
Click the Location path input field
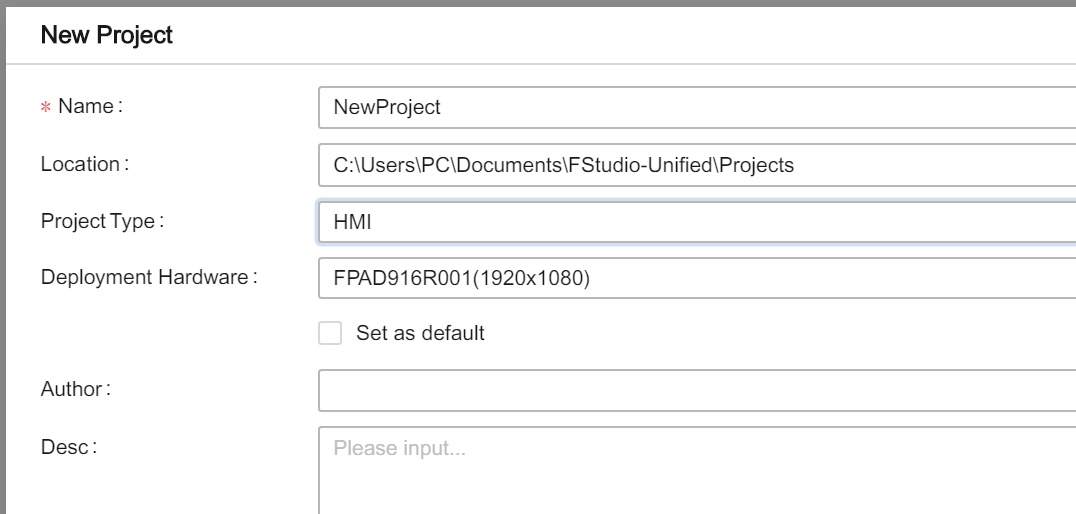coord(697,165)
